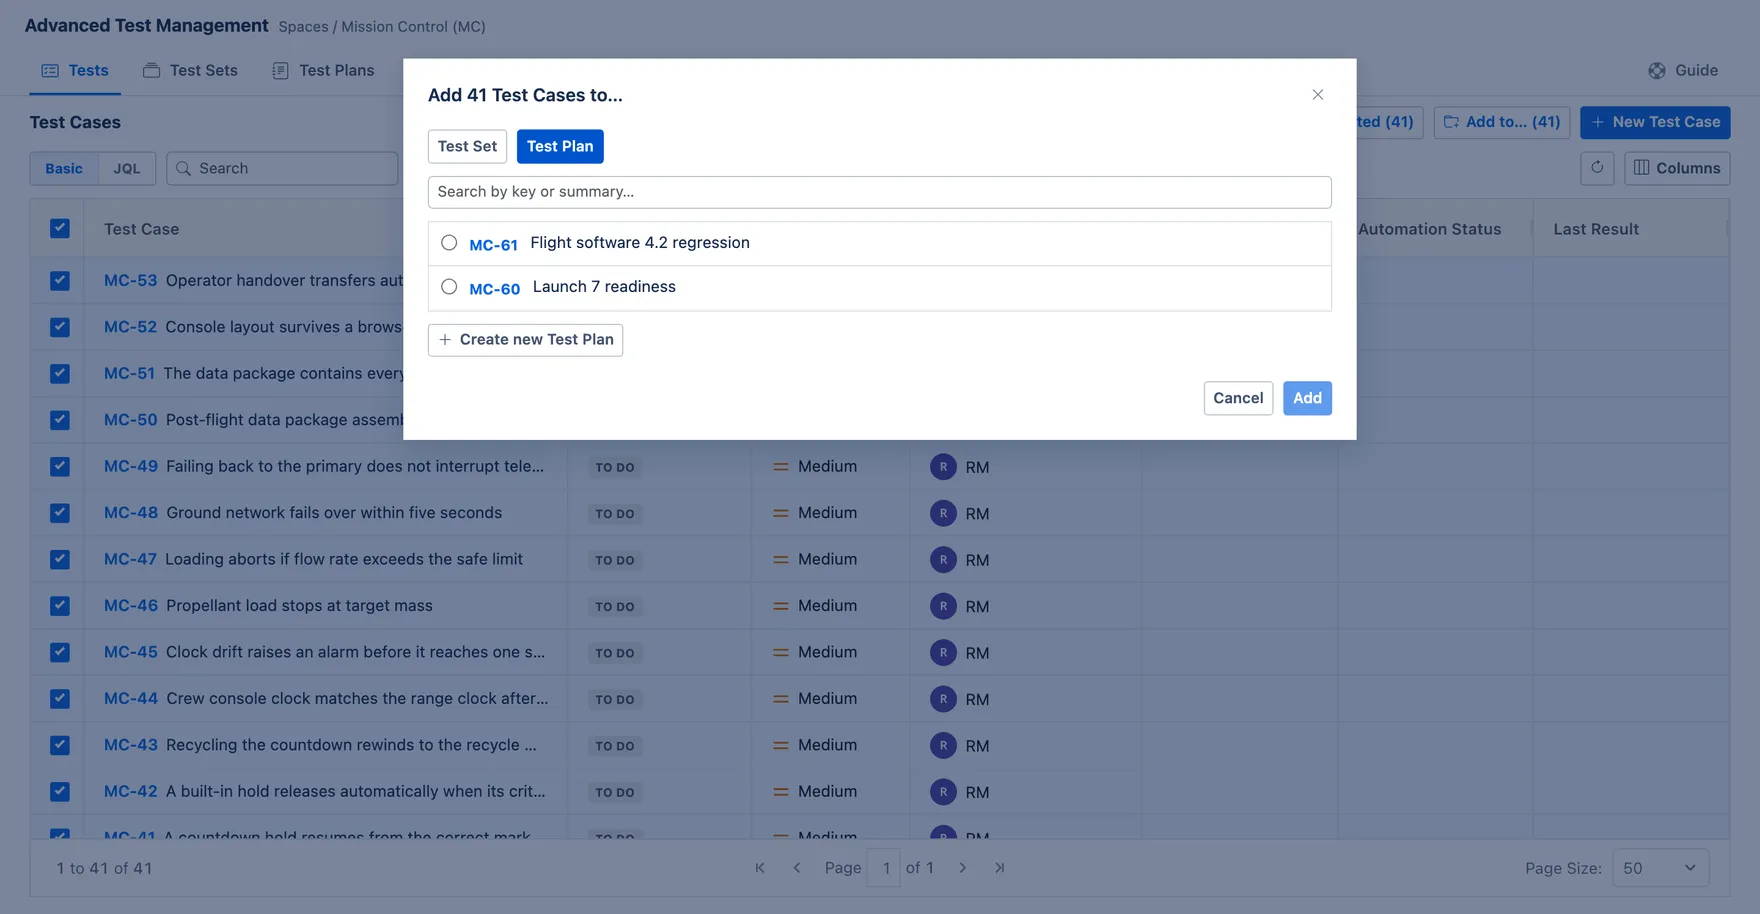
Task: Switch to Basic search mode
Action: [64, 168]
